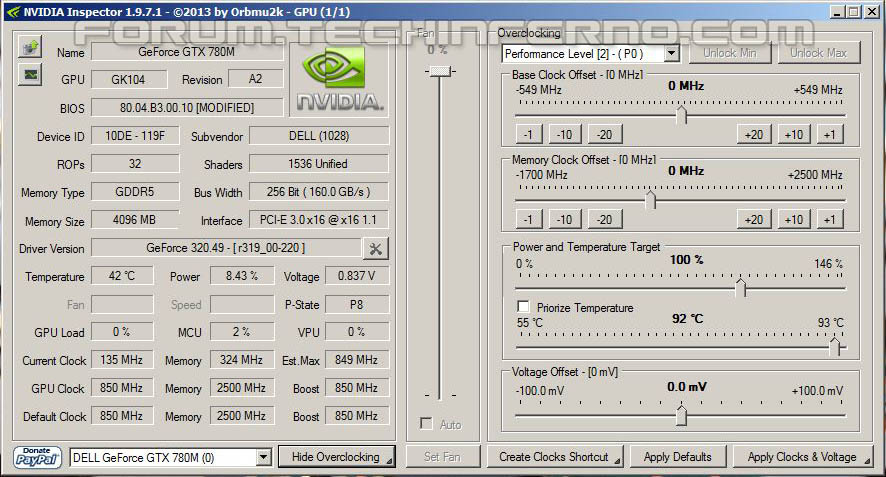Viewport: 886px width, 477px height.
Task: Click Base Clock Offset -10 button
Action: tap(564, 135)
